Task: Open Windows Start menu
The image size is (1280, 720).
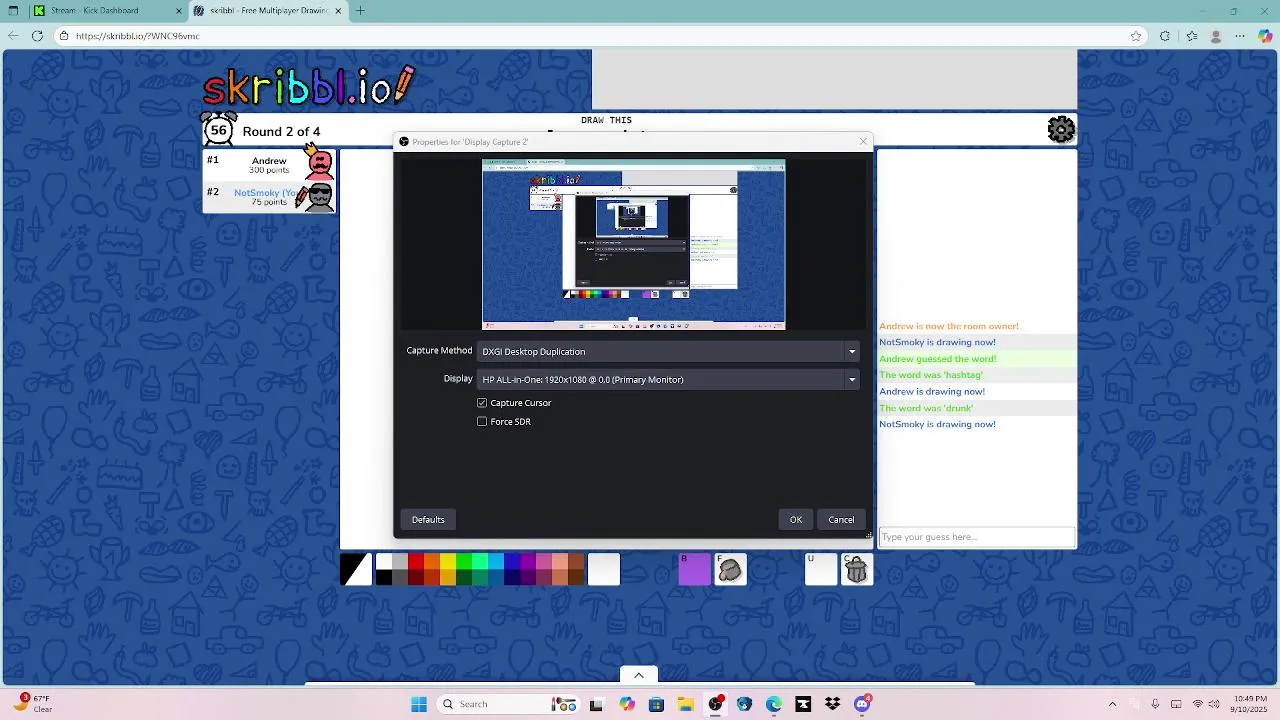Action: [x=419, y=704]
